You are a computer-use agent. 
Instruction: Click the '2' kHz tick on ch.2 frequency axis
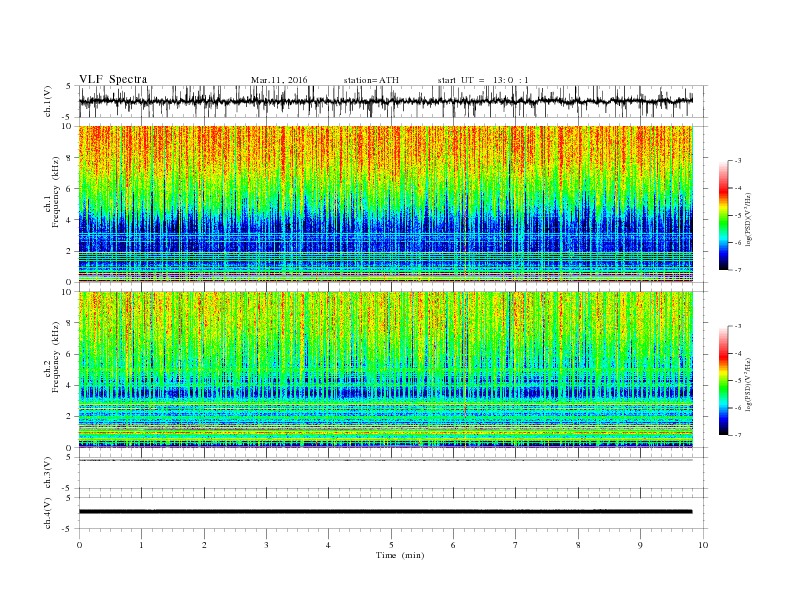point(69,417)
